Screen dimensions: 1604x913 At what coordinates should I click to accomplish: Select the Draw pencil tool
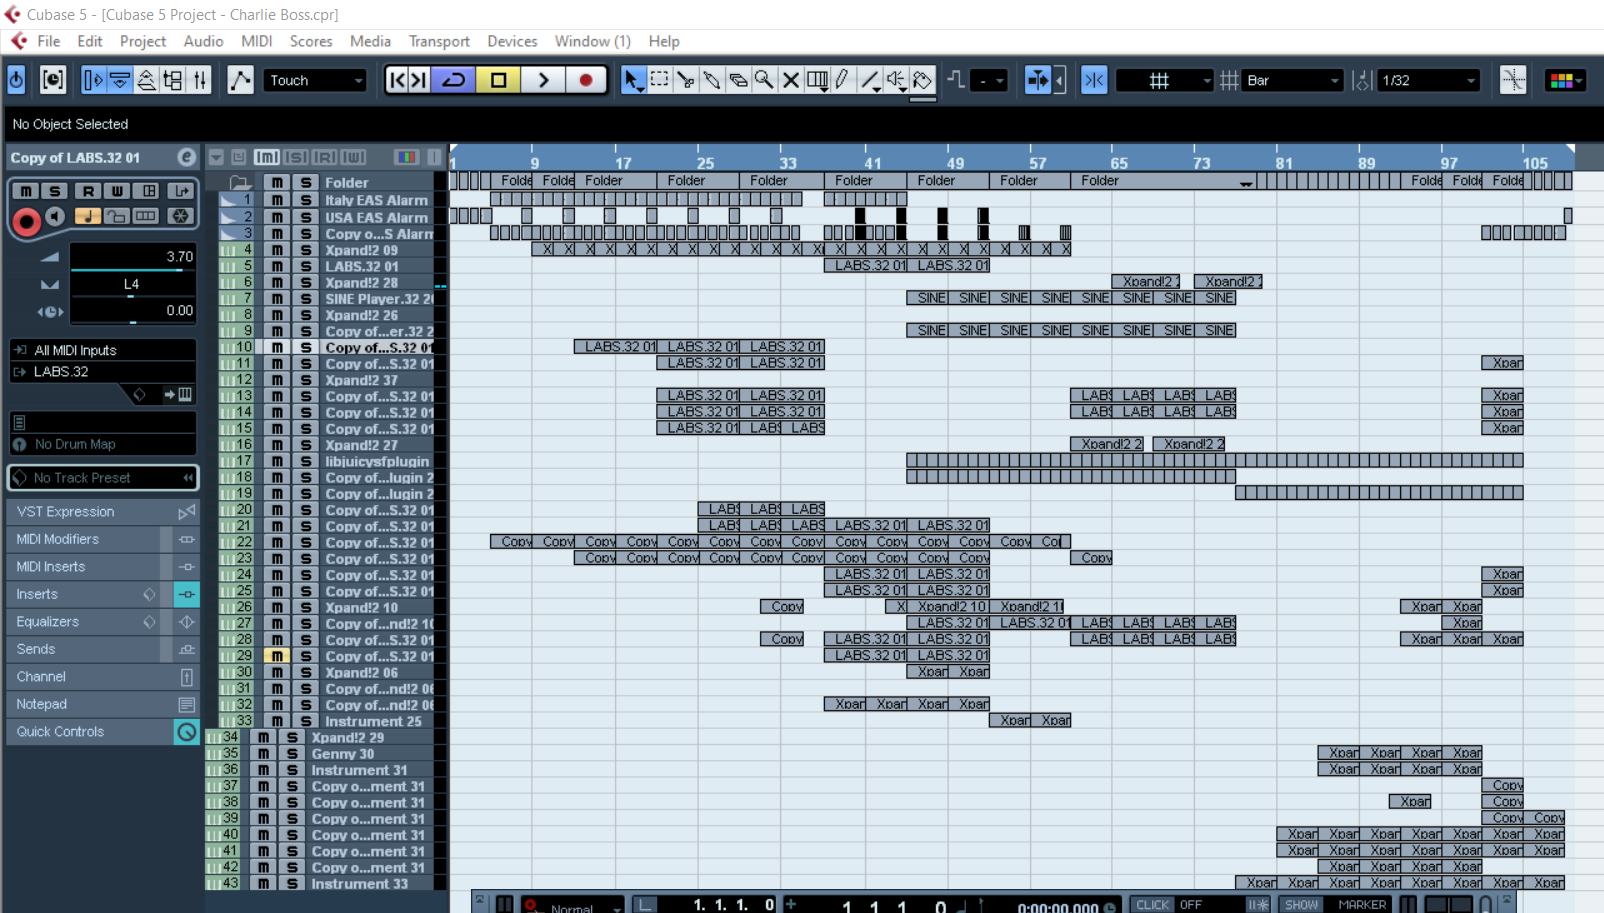point(843,80)
